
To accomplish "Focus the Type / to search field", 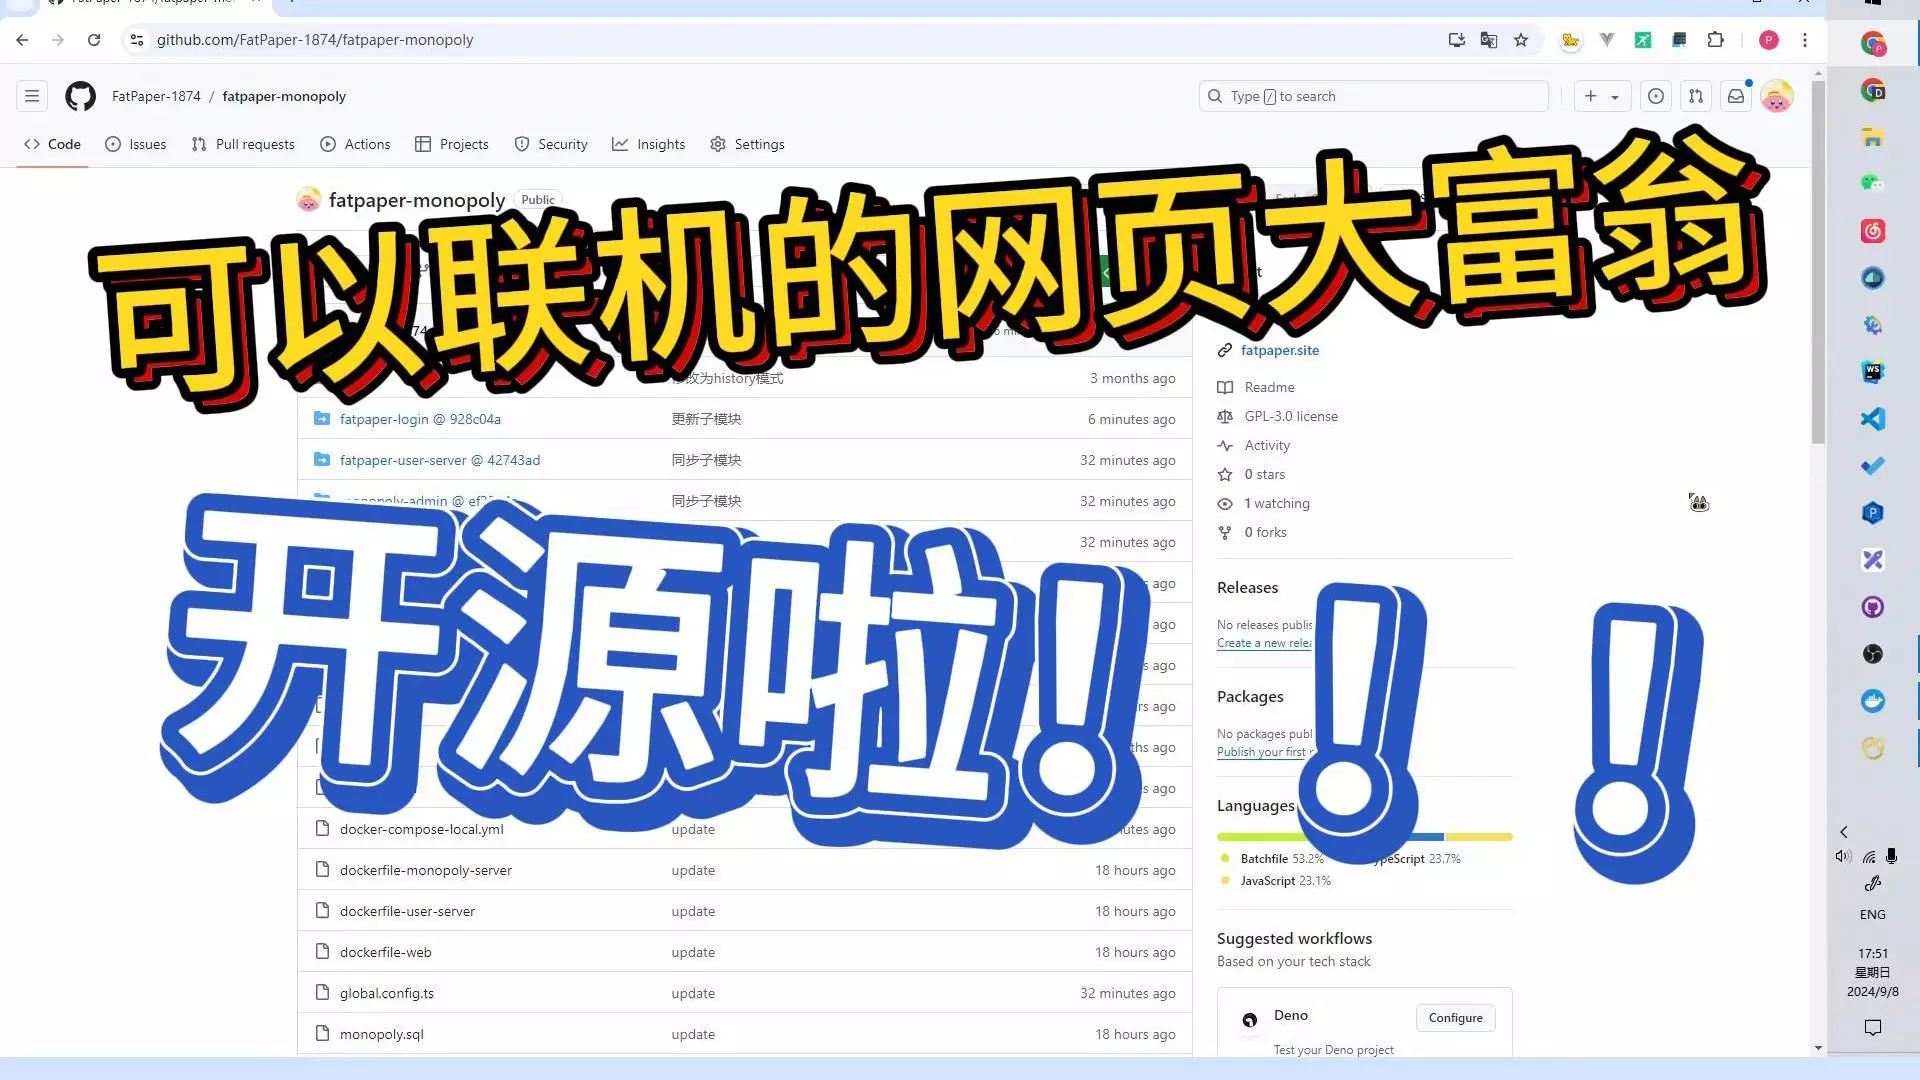I will click(x=1373, y=96).
